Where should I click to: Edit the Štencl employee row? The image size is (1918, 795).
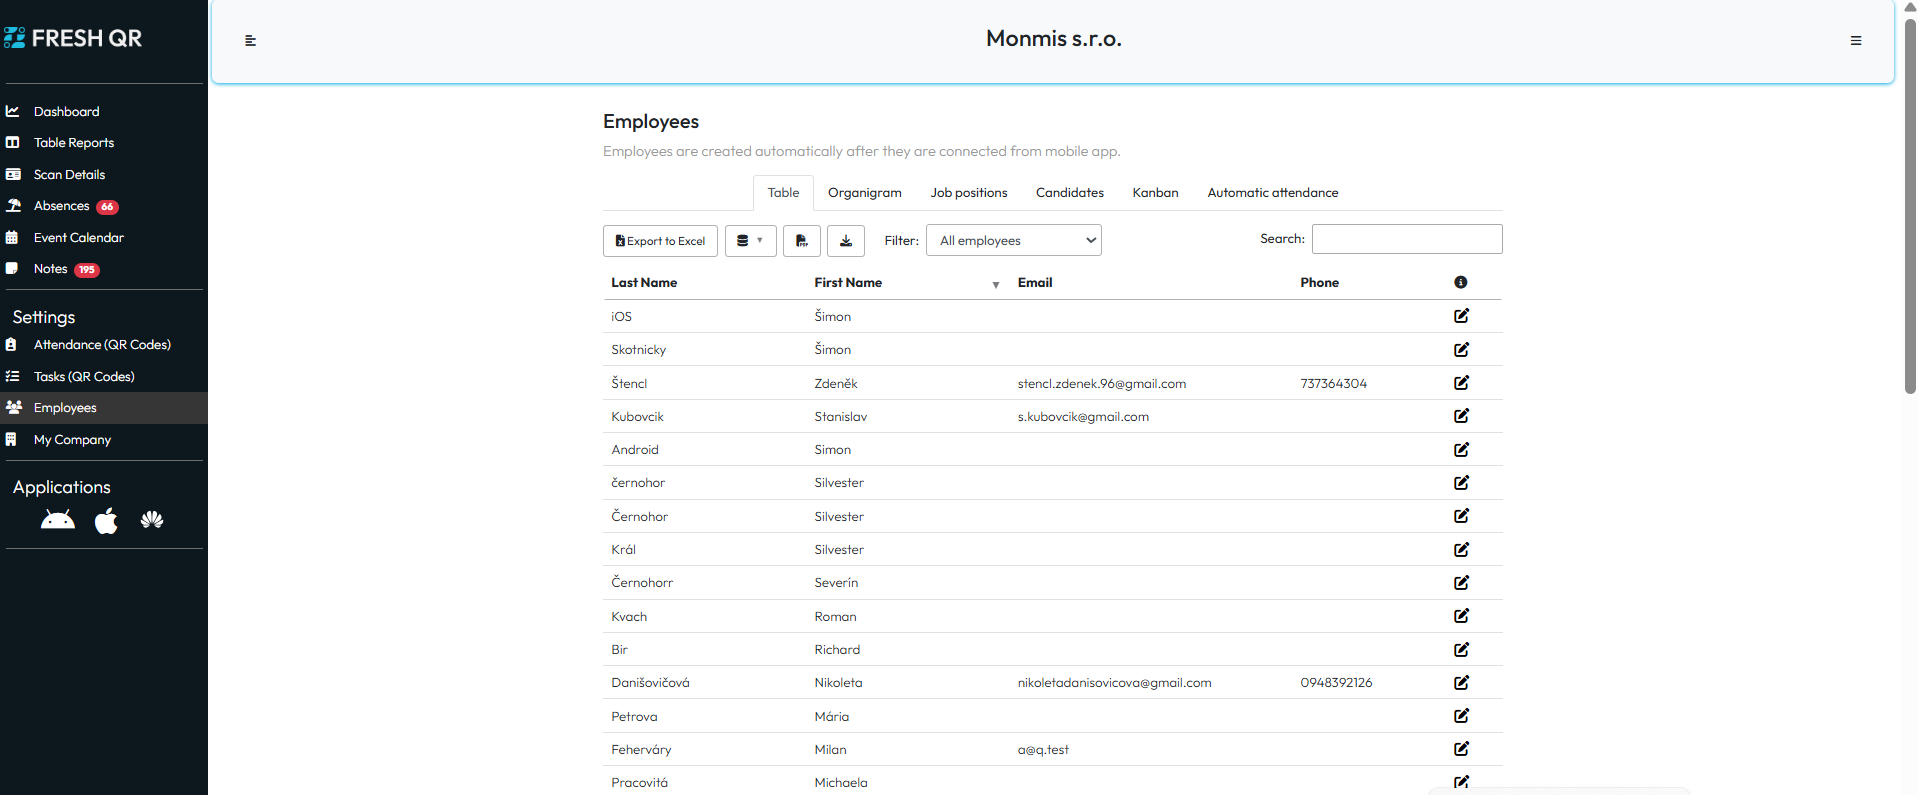pyautogui.click(x=1461, y=383)
